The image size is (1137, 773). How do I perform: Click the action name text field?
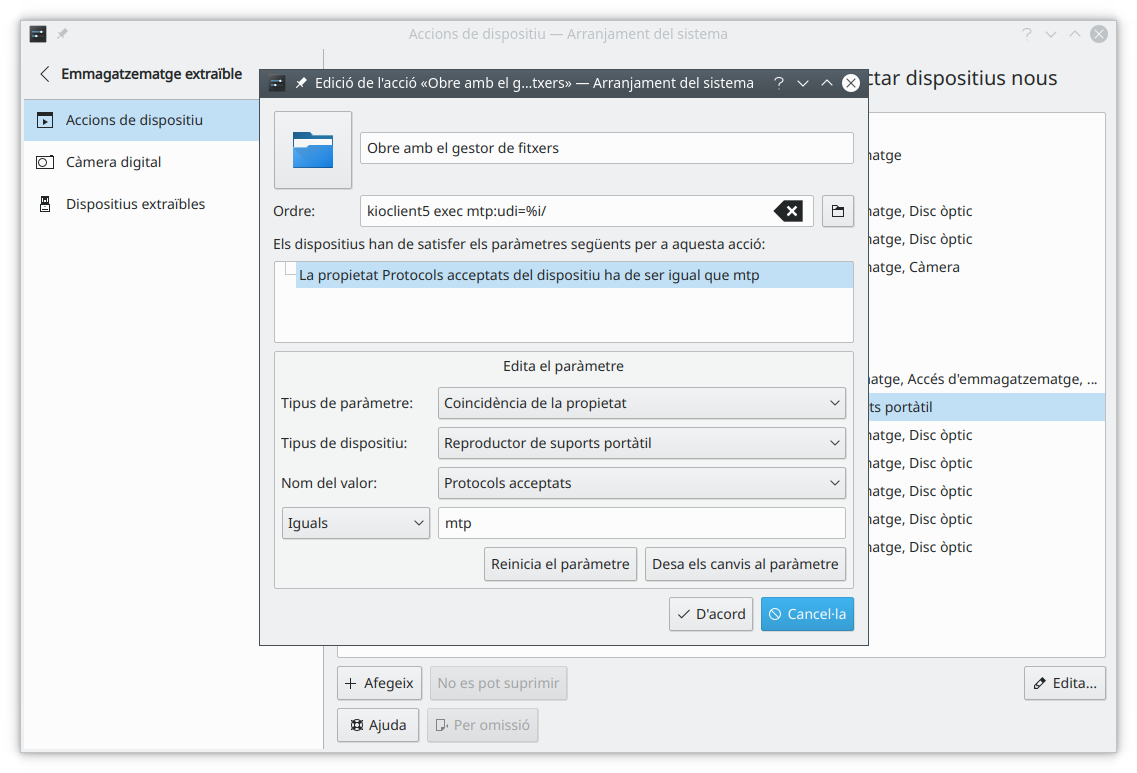point(606,148)
